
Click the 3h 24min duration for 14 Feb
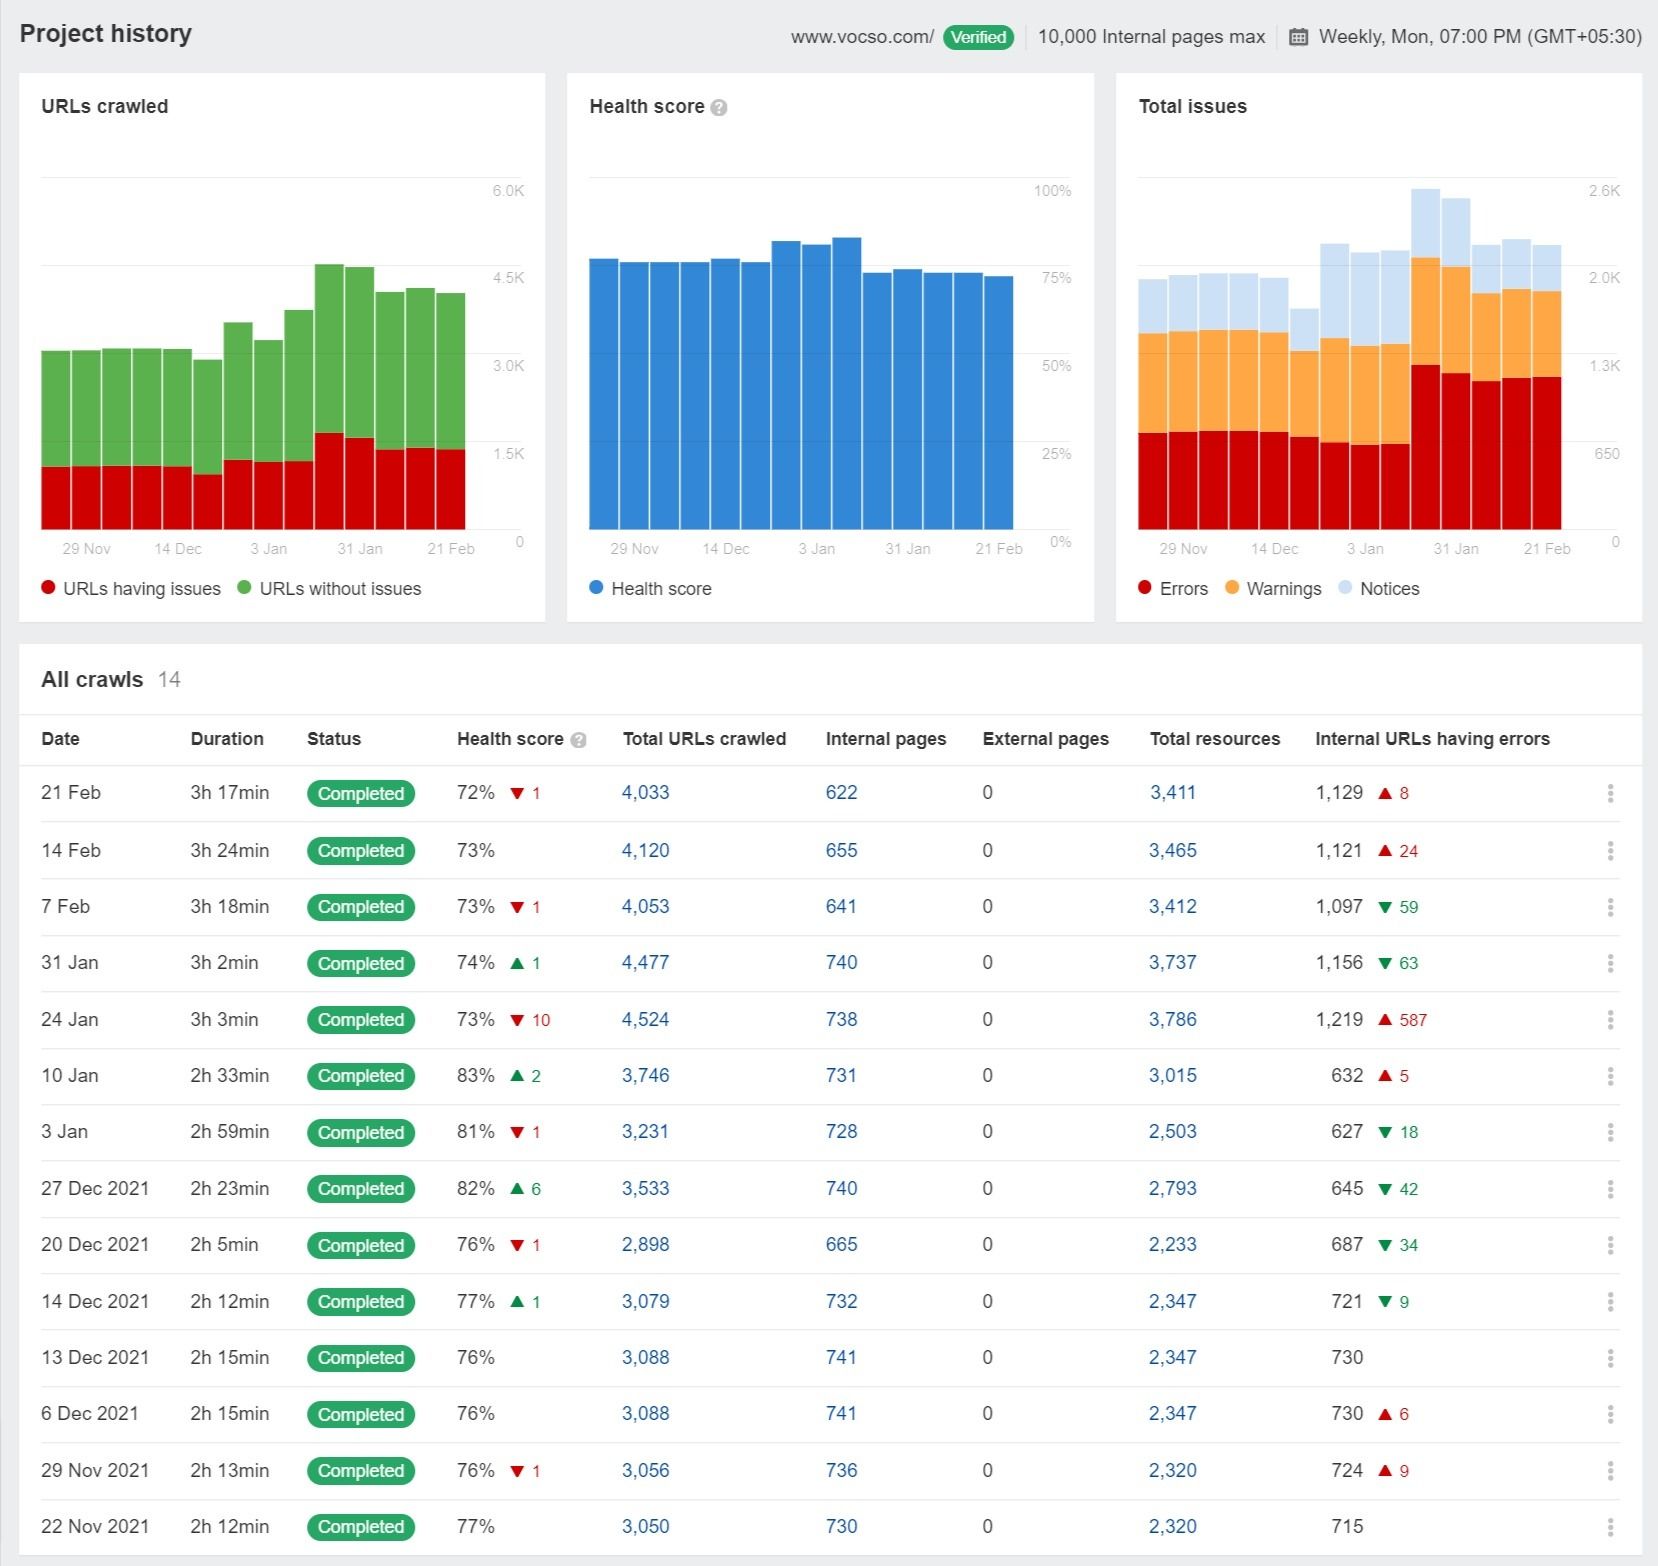[229, 850]
